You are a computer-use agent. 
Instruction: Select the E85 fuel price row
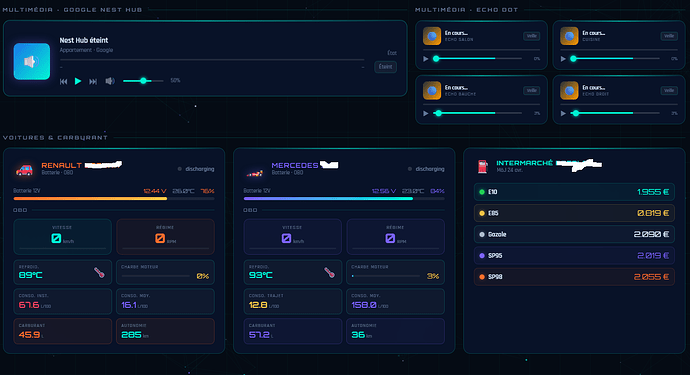pyautogui.click(x=574, y=213)
